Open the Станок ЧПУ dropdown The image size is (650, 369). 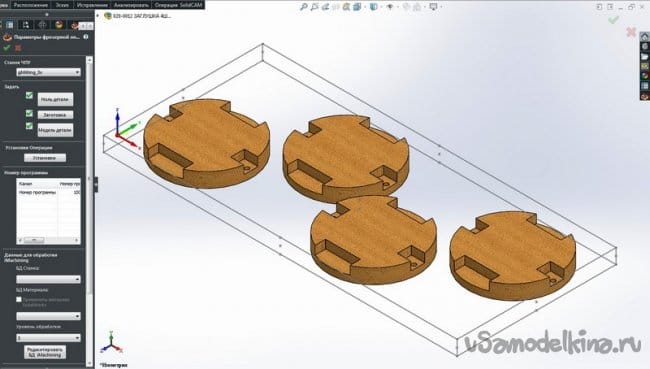tap(48, 72)
